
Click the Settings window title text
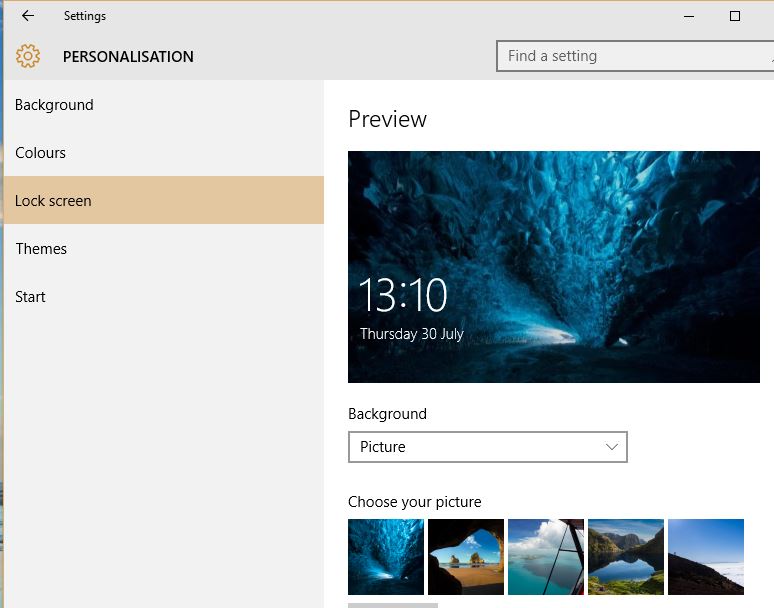[85, 16]
